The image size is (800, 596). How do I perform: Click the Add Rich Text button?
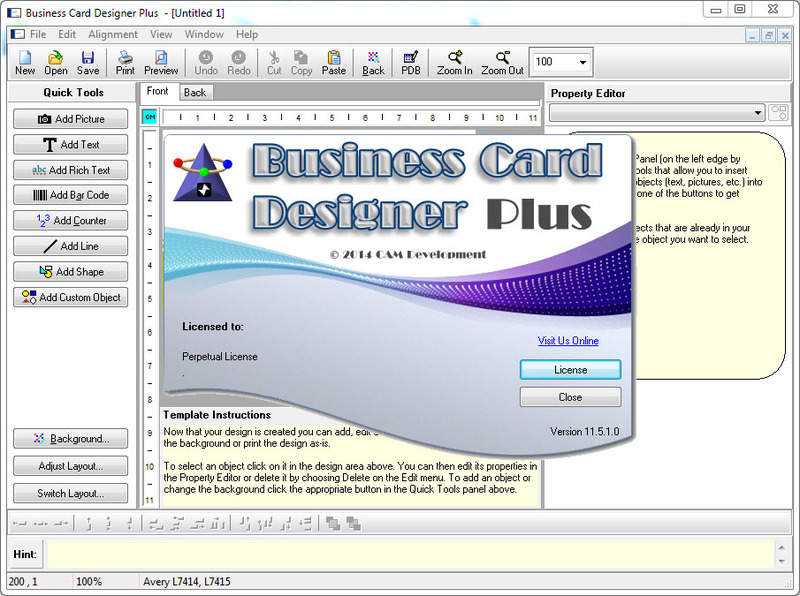pos(70,170)
